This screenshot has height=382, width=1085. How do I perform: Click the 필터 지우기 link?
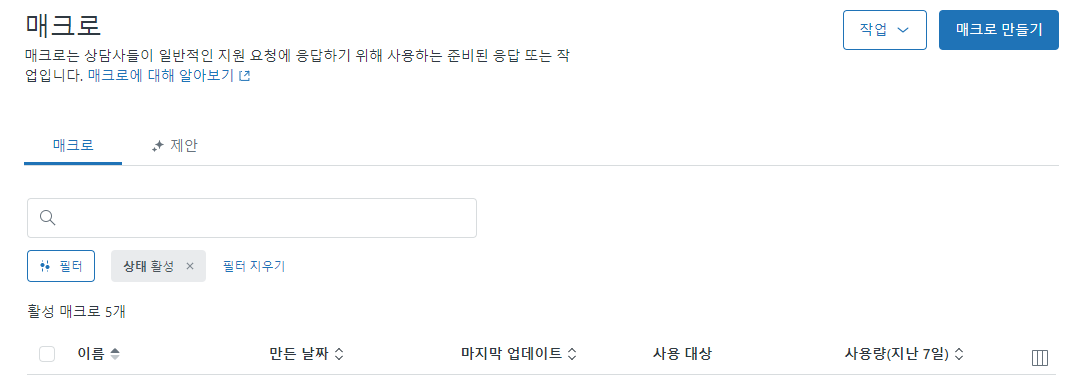click(x=254, y=266)
